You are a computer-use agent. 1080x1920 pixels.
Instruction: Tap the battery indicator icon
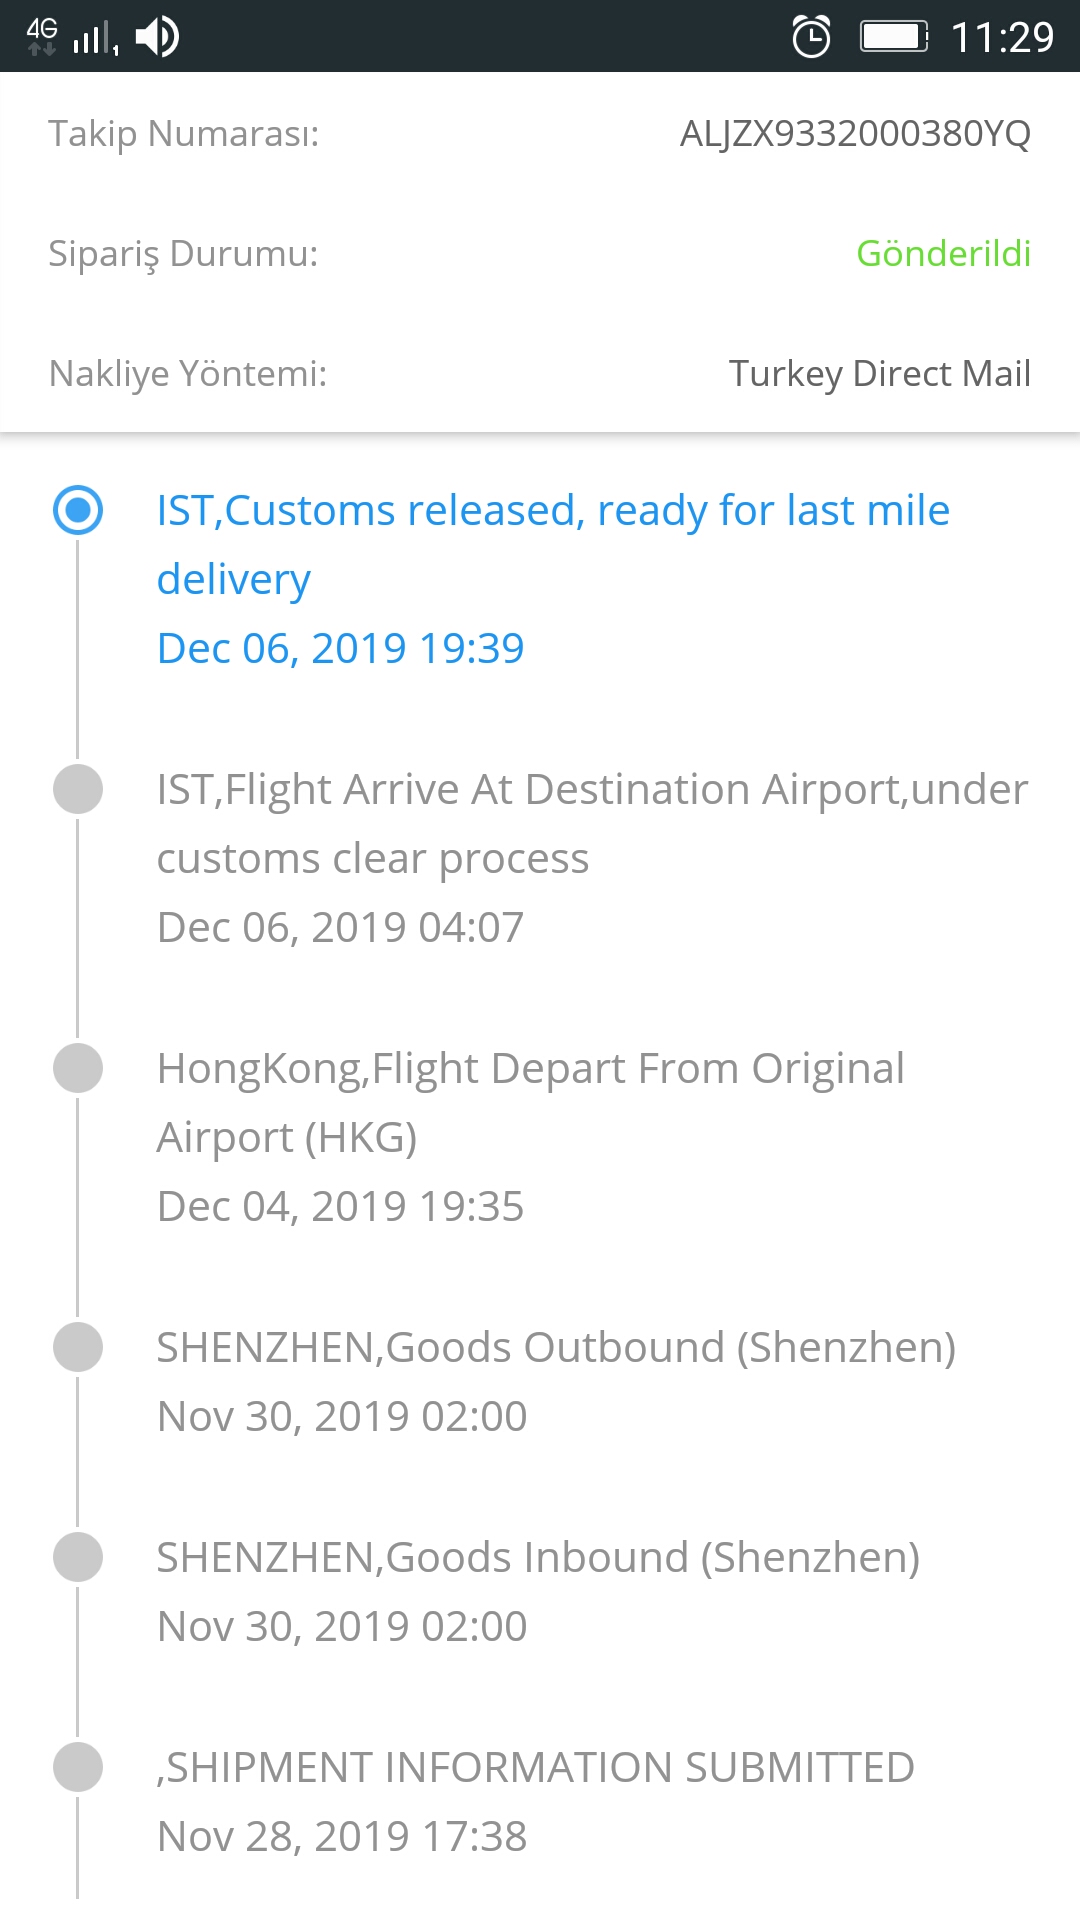[x=895, y=37]
